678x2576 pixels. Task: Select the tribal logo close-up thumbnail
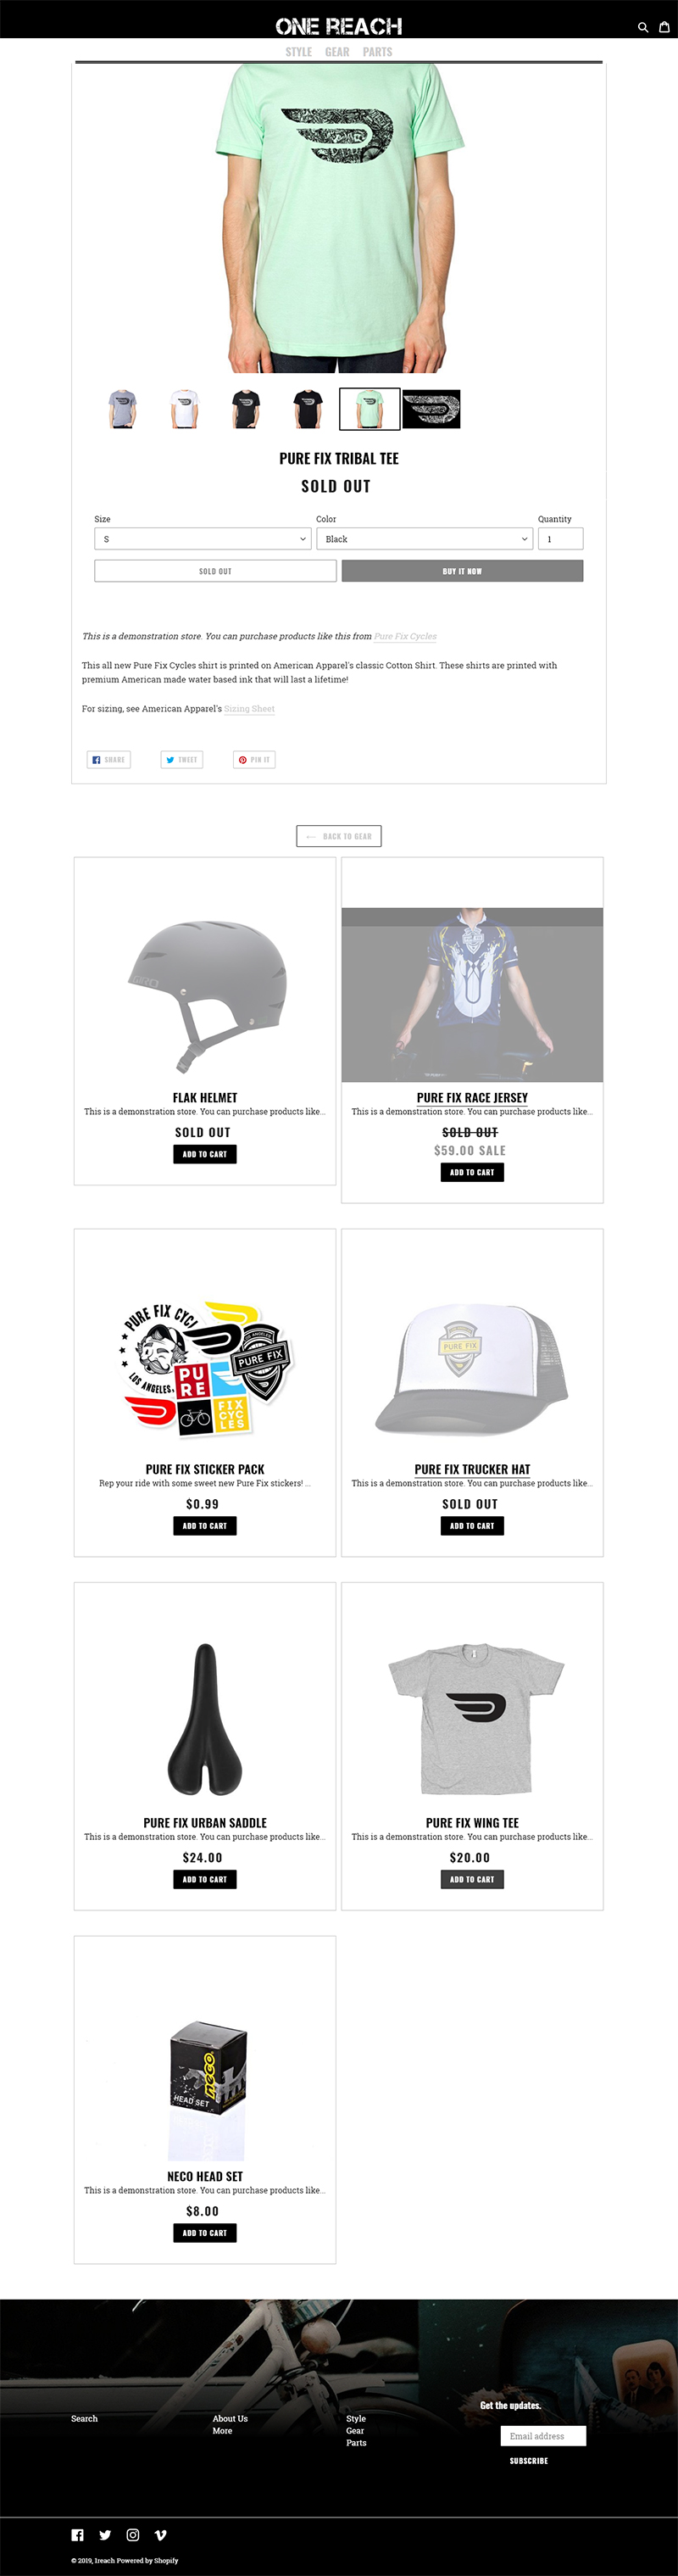tap(431, 409)
